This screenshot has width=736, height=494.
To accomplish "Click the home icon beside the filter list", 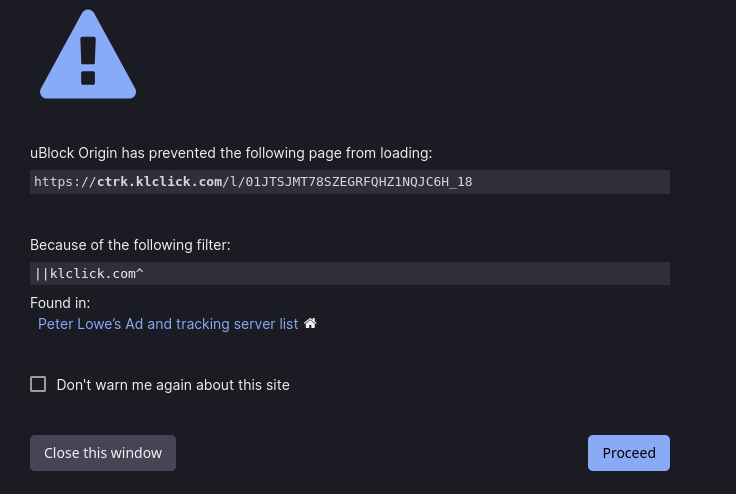I will tap(310, 324).
